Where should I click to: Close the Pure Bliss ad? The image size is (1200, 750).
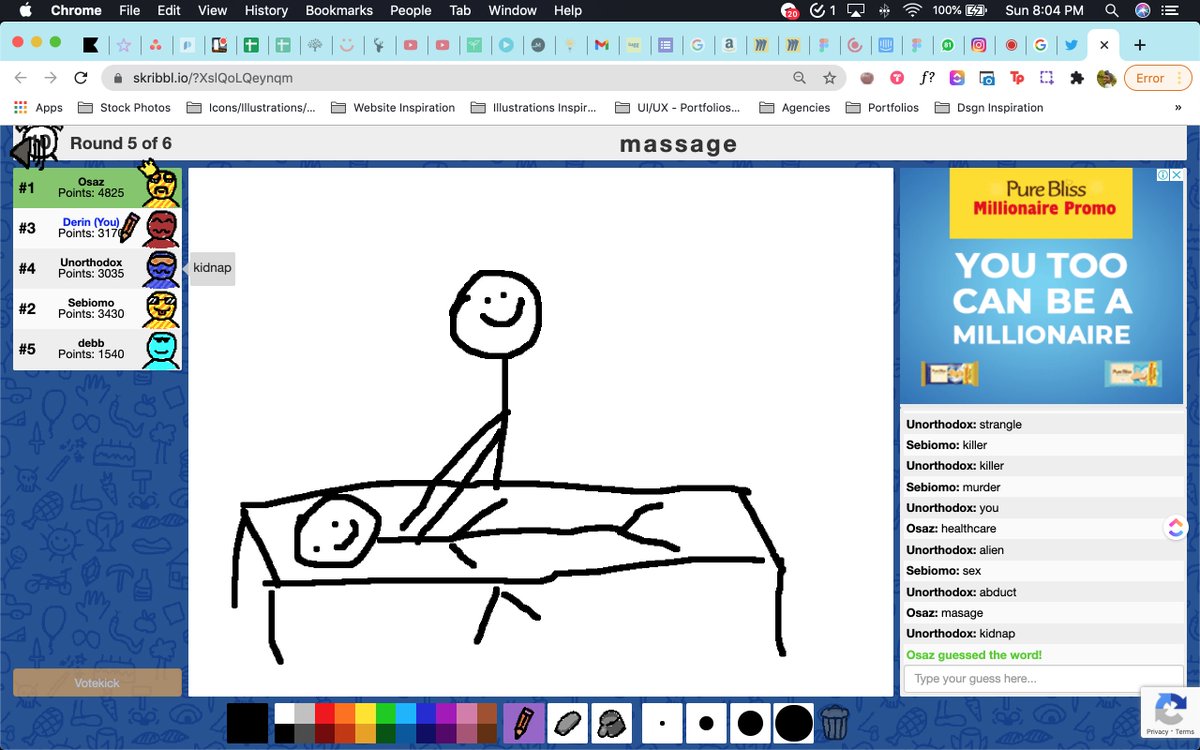coord(1177,175)
